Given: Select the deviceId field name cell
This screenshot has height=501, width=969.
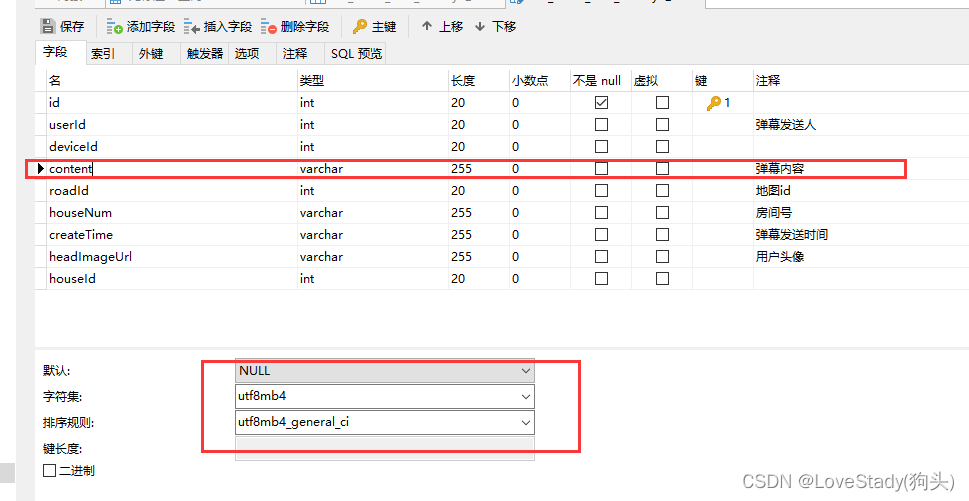Looking at the screenshot, I should point(172,146).
